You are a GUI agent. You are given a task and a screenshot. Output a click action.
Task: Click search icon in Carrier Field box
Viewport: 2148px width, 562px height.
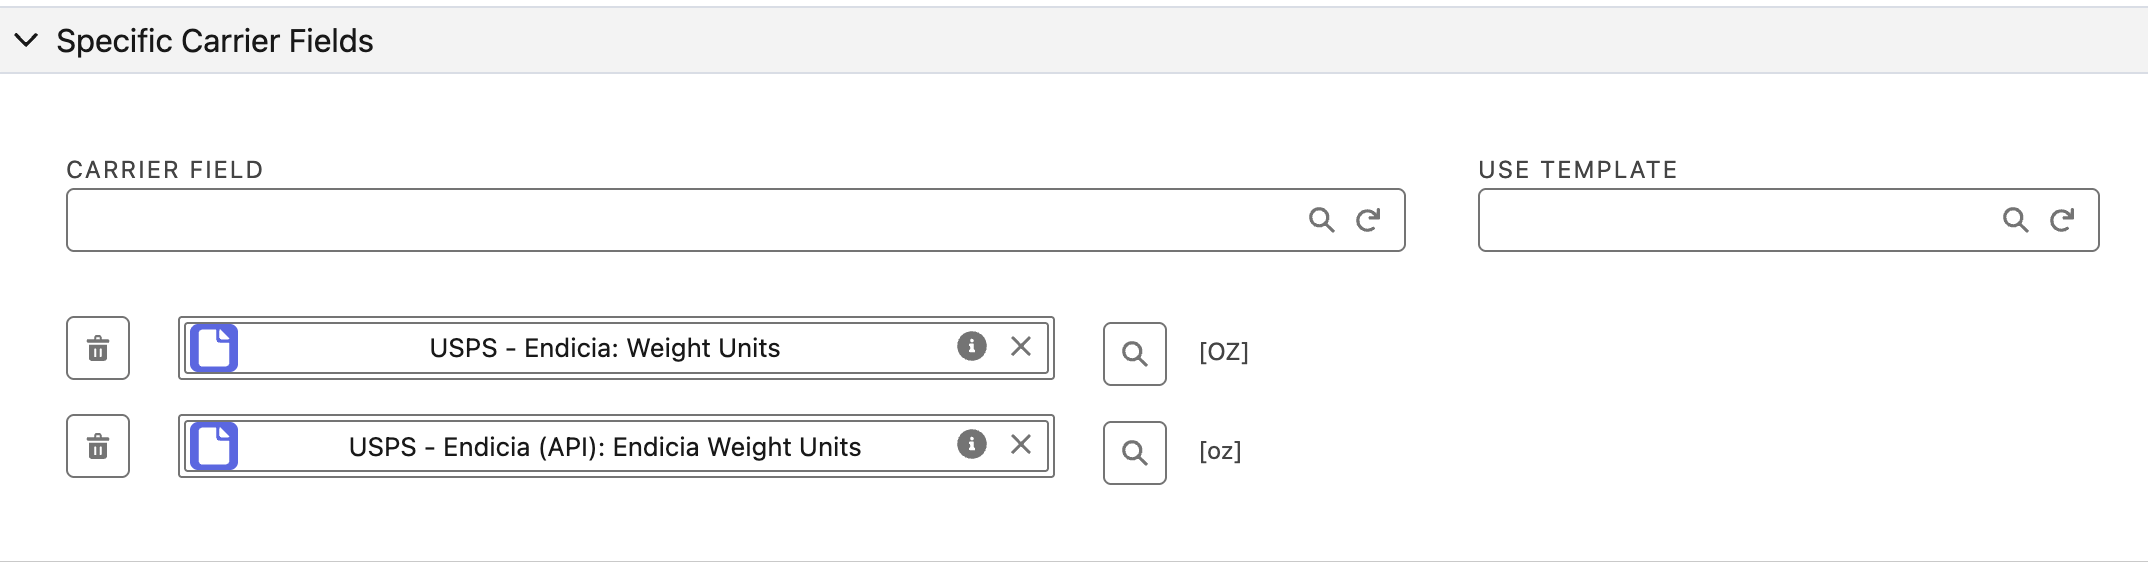1321,220
